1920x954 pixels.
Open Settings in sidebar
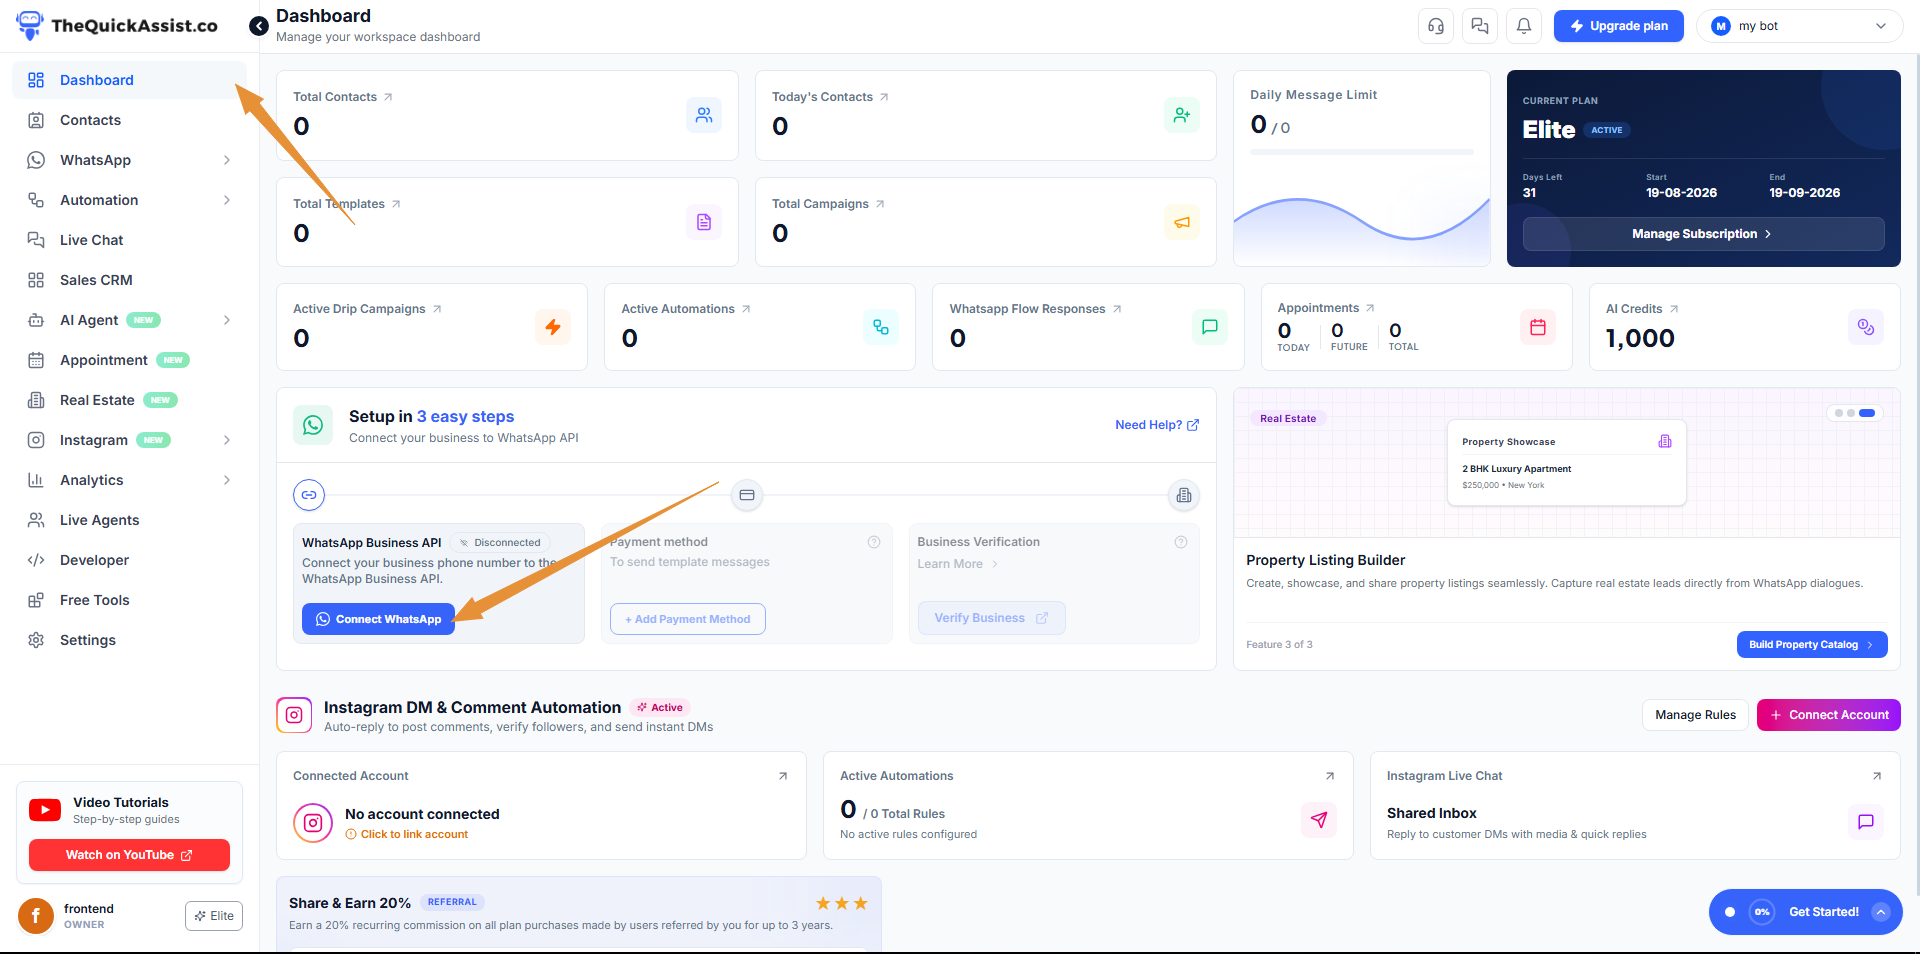[129, 640]
